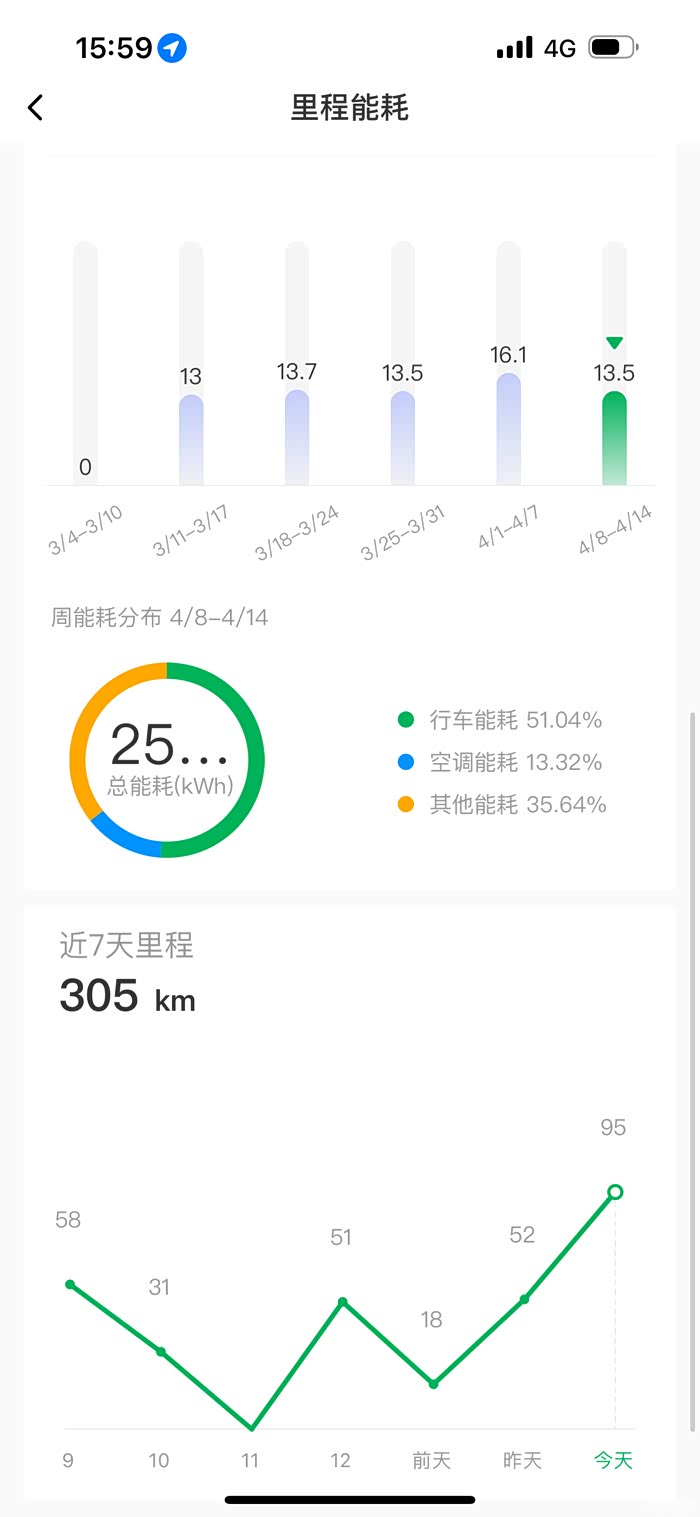Tap the 前天 label on mileage chart
The width and height of the screenshot is (700, 1517).
(431, 1461)
